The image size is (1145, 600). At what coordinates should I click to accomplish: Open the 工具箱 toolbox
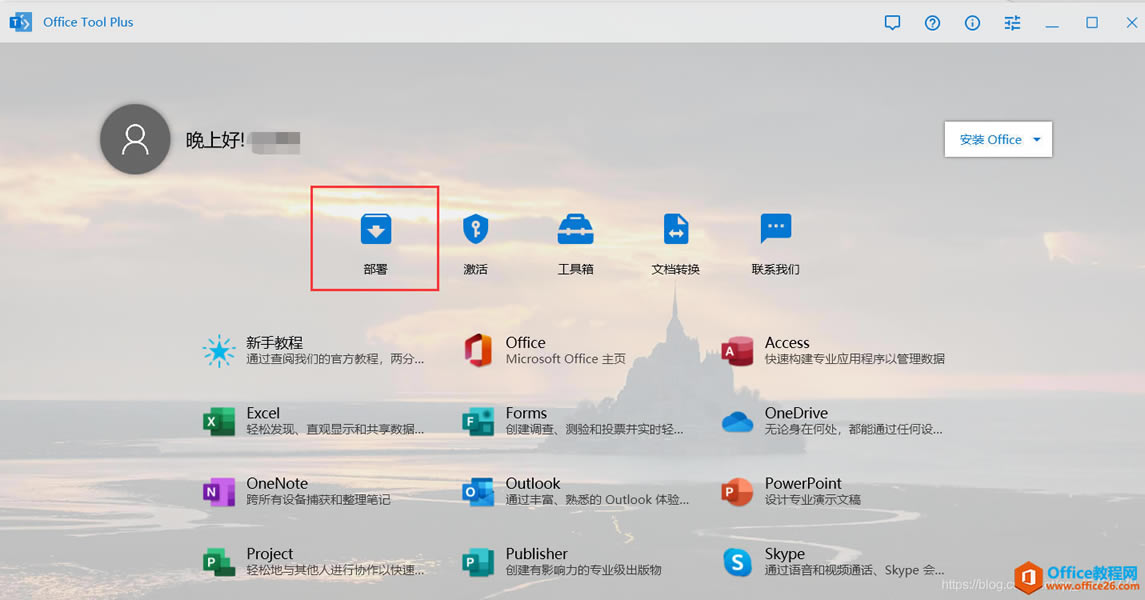point(575,238)
